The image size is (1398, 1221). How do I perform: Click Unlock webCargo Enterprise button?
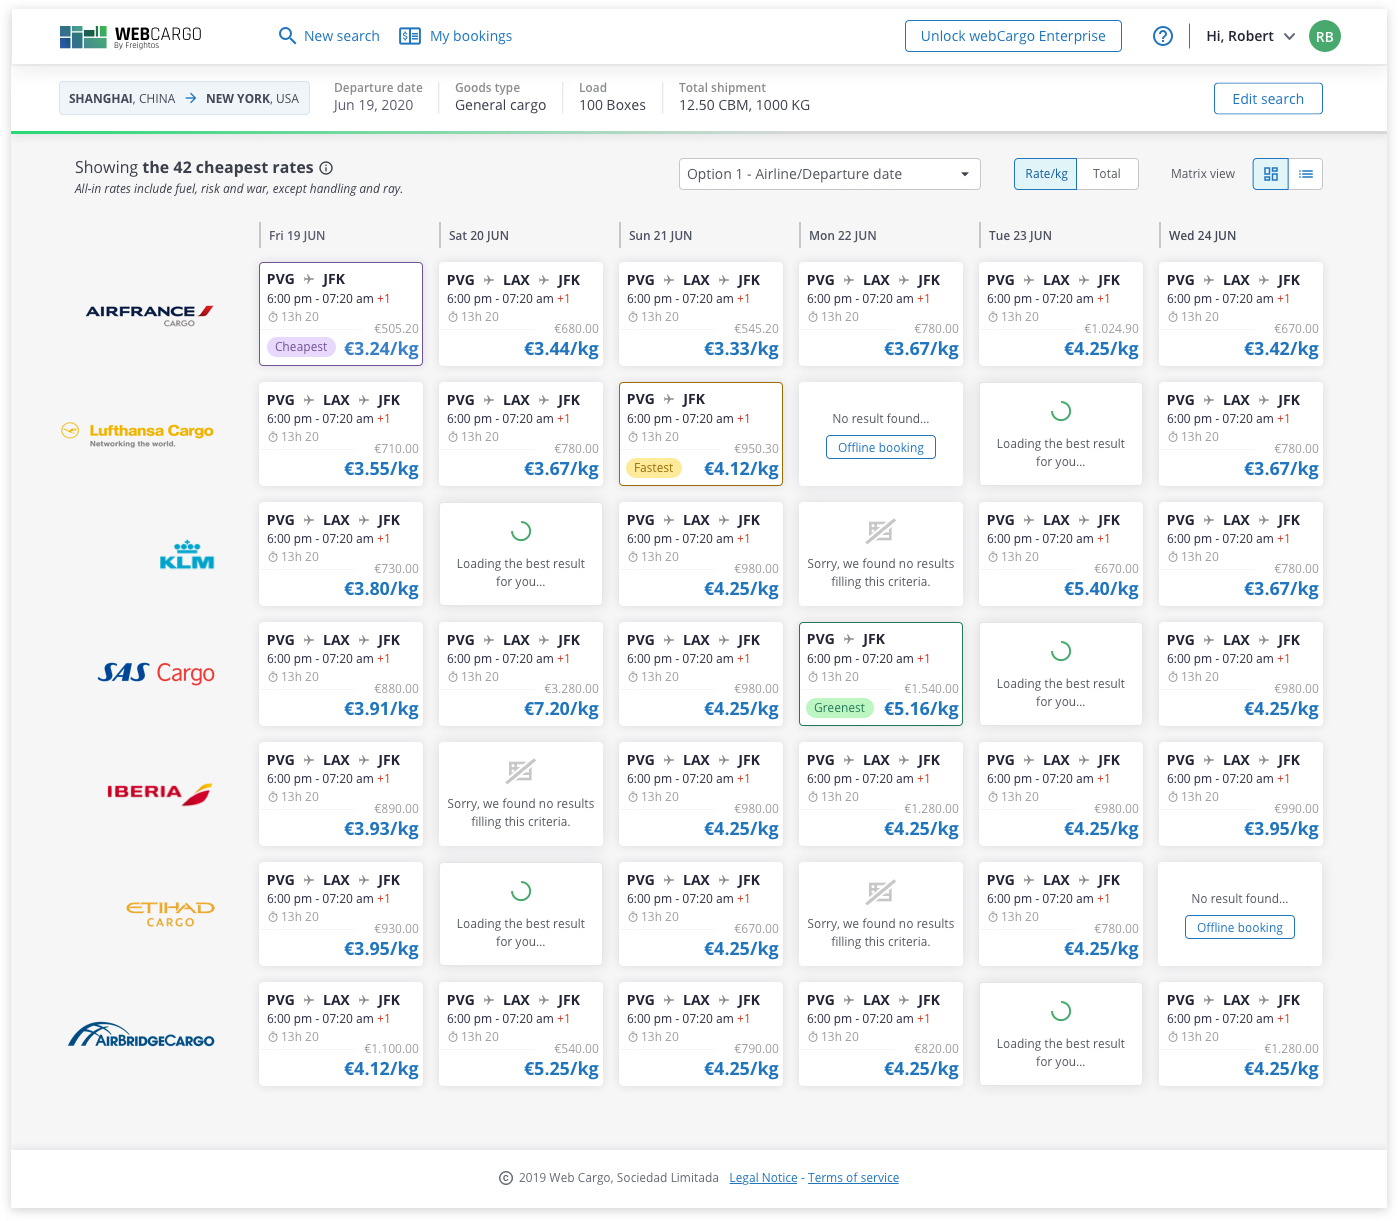point(1013,36)
